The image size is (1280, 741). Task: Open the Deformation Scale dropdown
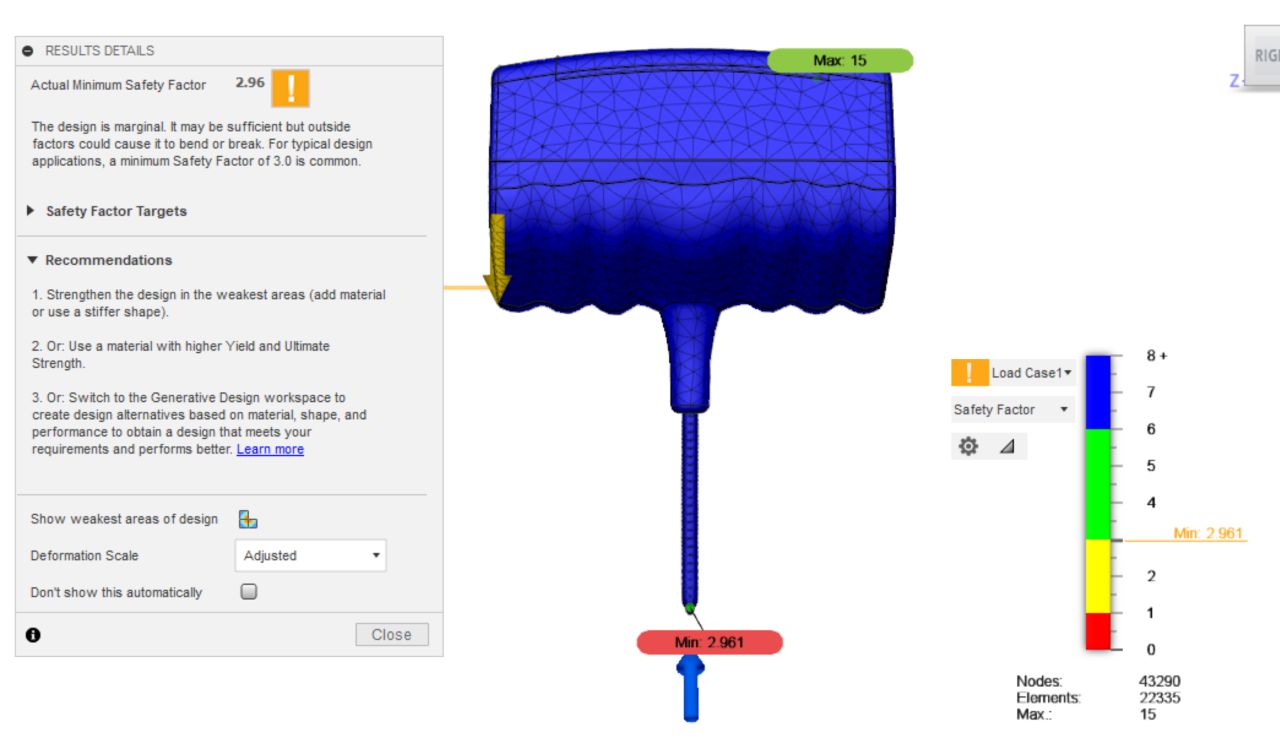[x=310, y=555]
